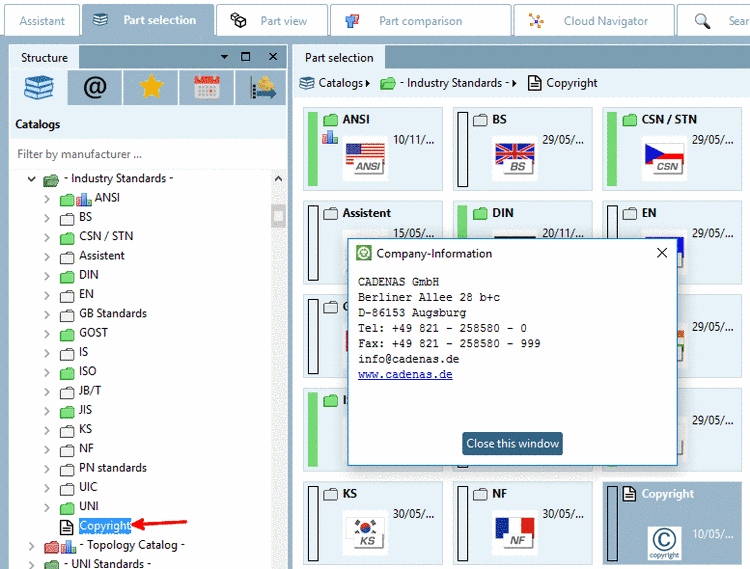The height and width of the screenshot is (569, 750).
Task: Click the bar-chart icon on ANSI tile
Action: coord(330,138)
